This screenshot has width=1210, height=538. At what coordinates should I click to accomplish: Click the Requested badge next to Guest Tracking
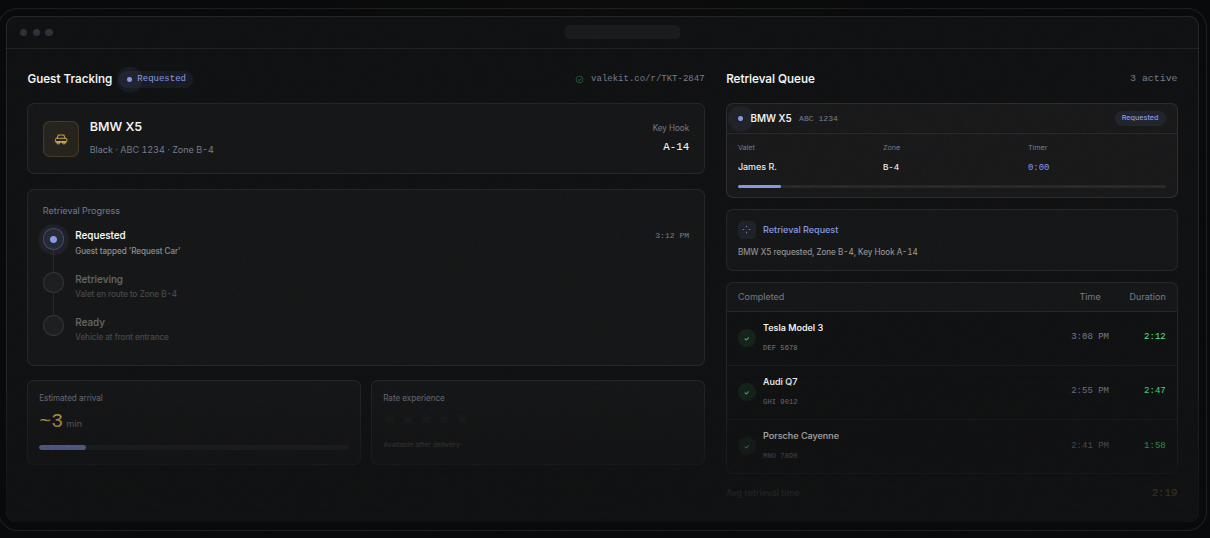[157, 78]
